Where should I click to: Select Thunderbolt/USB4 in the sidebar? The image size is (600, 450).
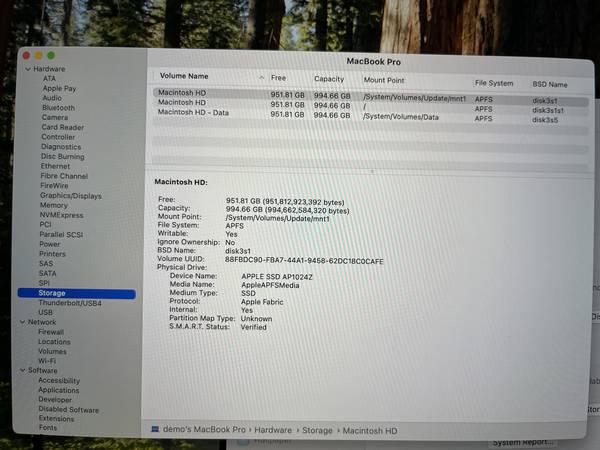pyautogui.click(x=71, y=302)
